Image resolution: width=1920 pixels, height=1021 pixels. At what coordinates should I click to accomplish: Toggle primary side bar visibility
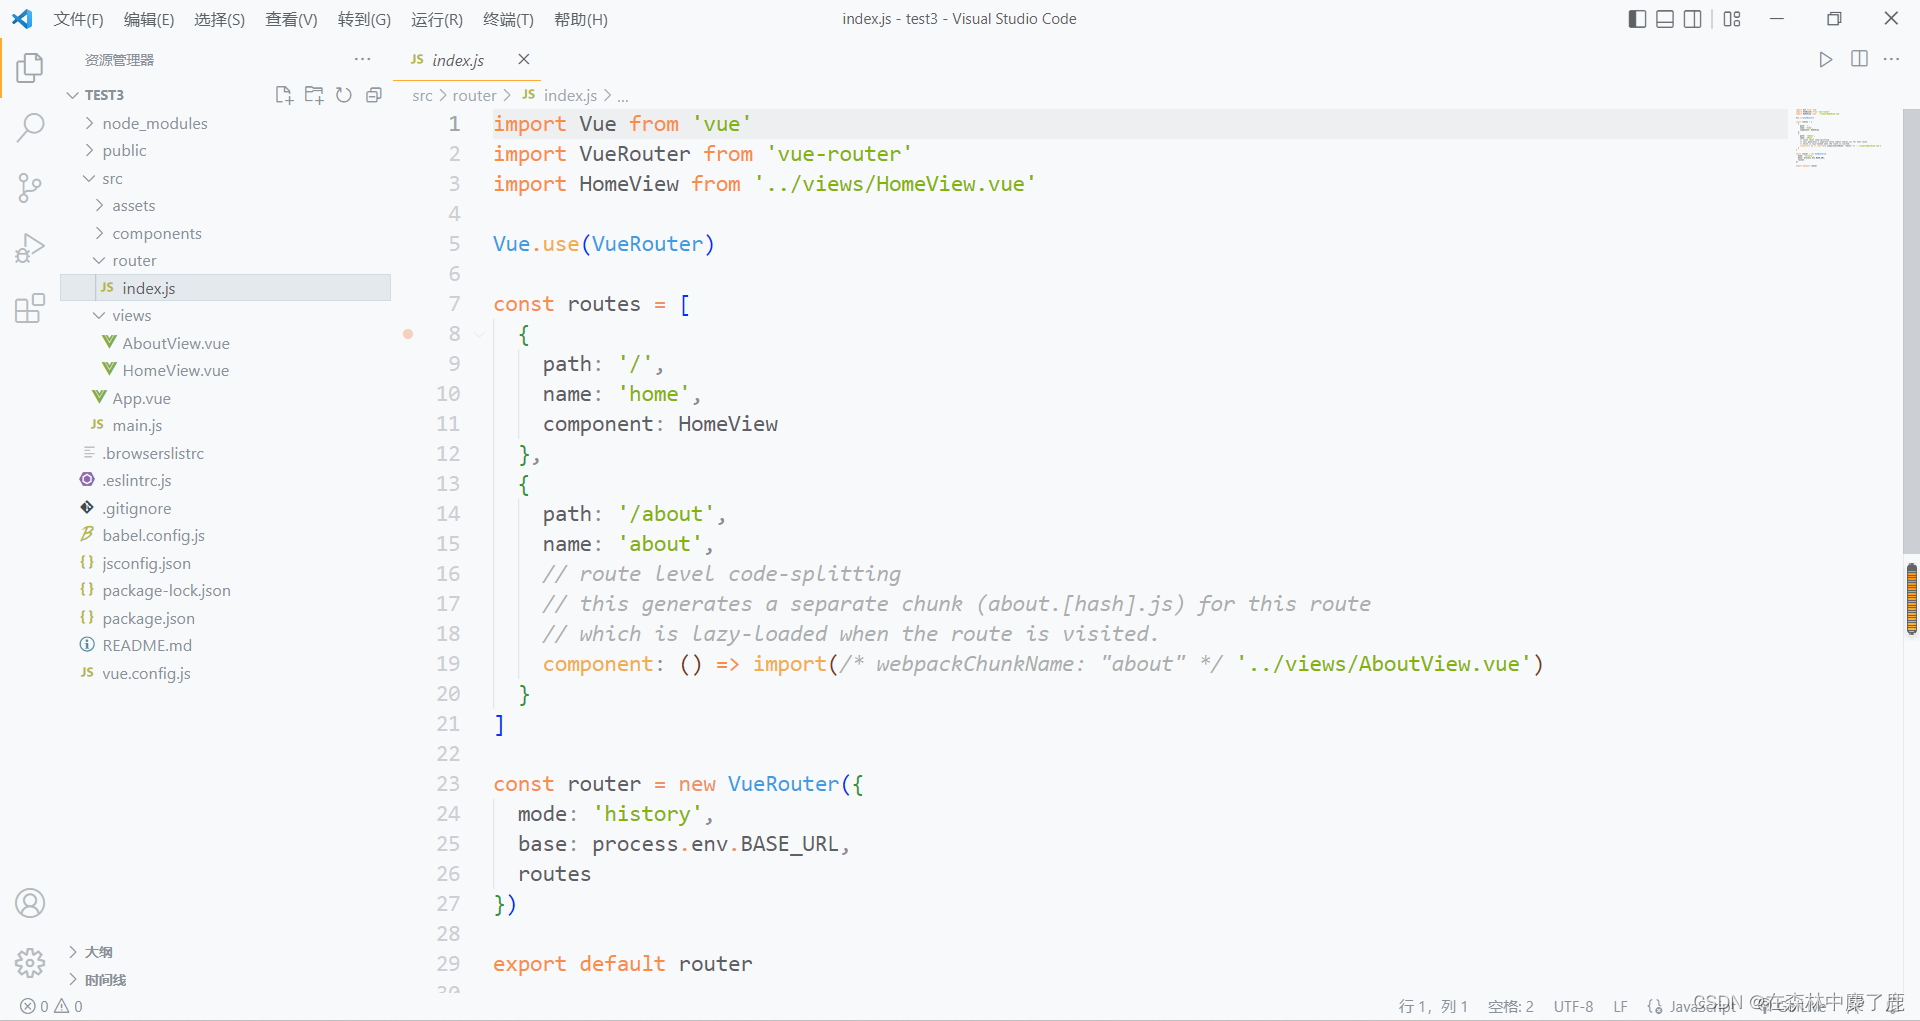pyautogui.click(x=1637, y=19)
